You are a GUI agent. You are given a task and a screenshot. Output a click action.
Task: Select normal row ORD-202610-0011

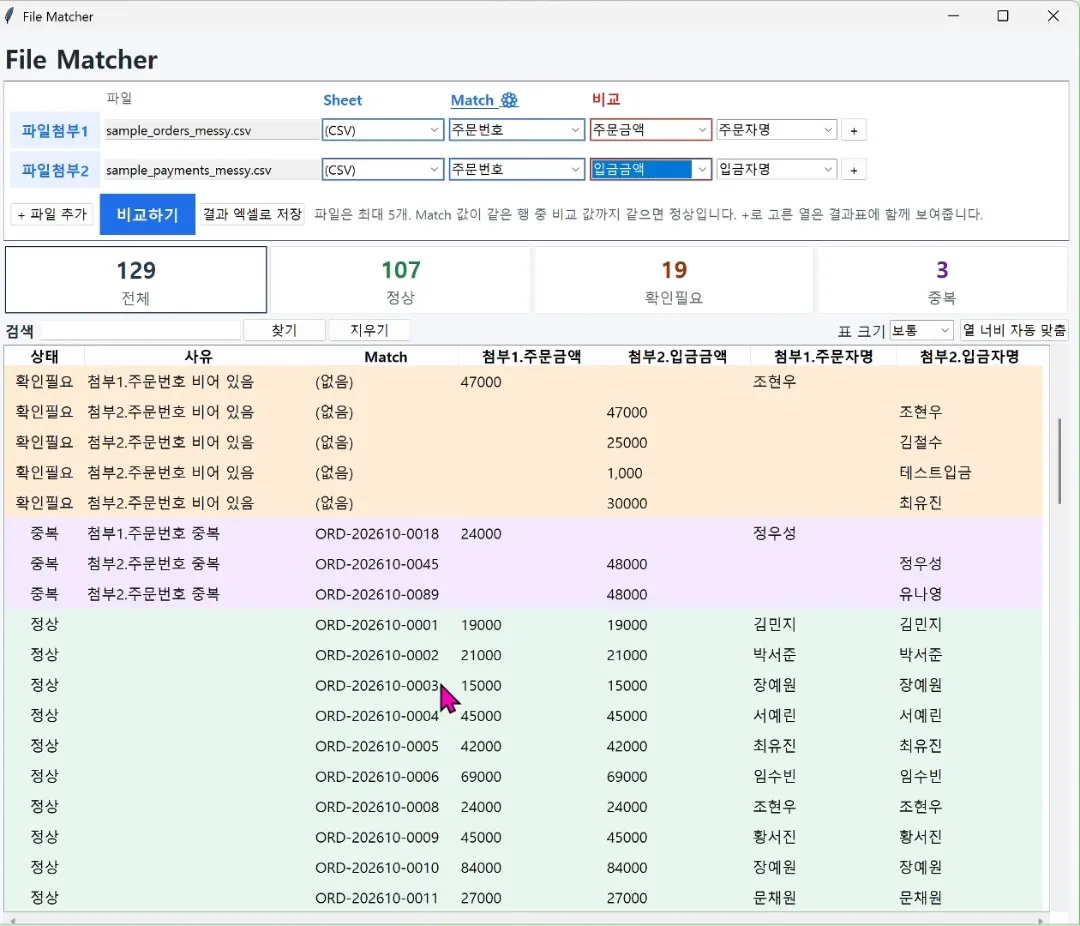(523, 897)
